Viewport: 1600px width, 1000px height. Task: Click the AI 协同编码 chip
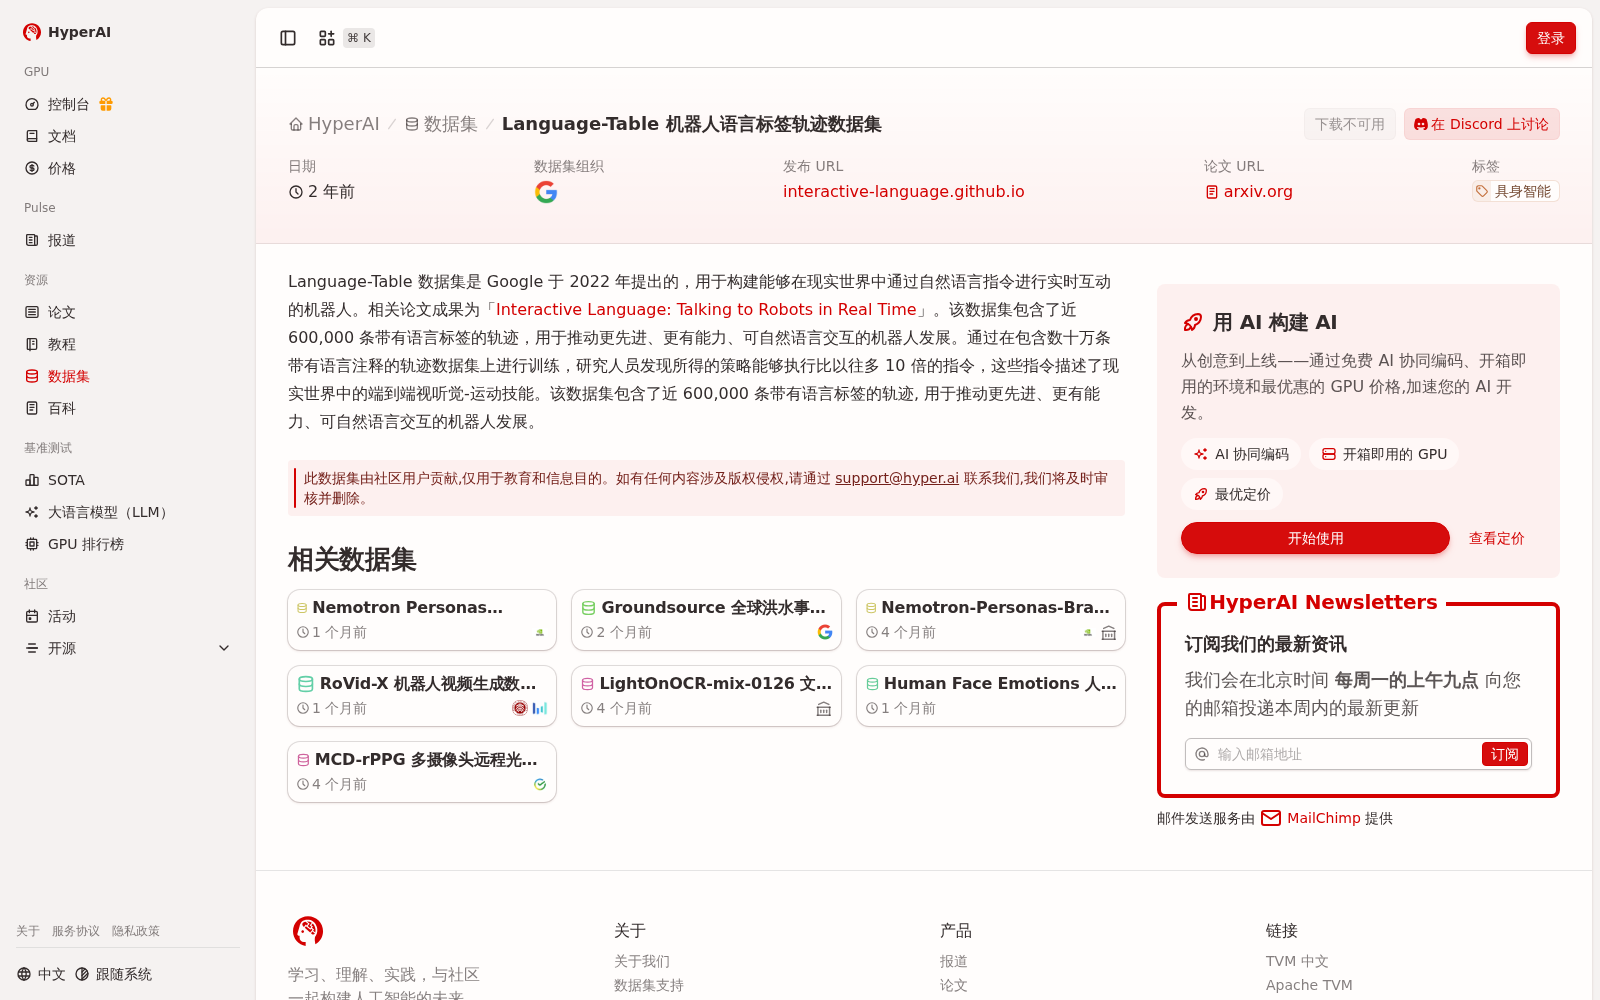[1241, 454]
